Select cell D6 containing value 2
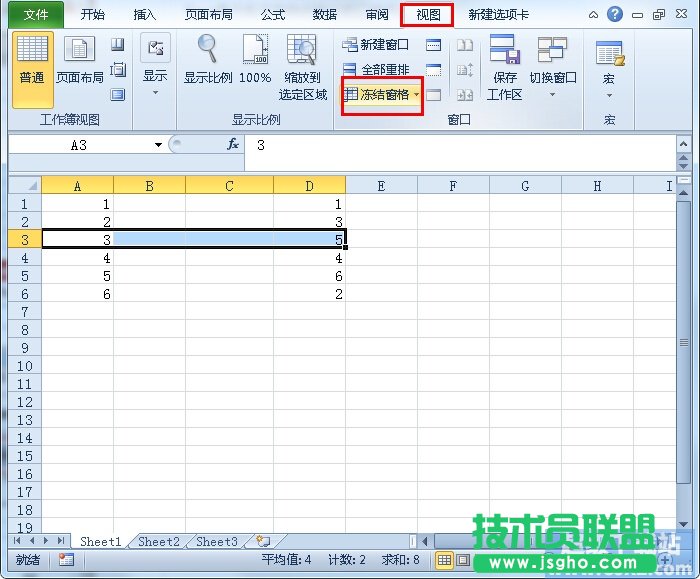The width and height of the screenshot is (700, 579). [x=309, y=293]
